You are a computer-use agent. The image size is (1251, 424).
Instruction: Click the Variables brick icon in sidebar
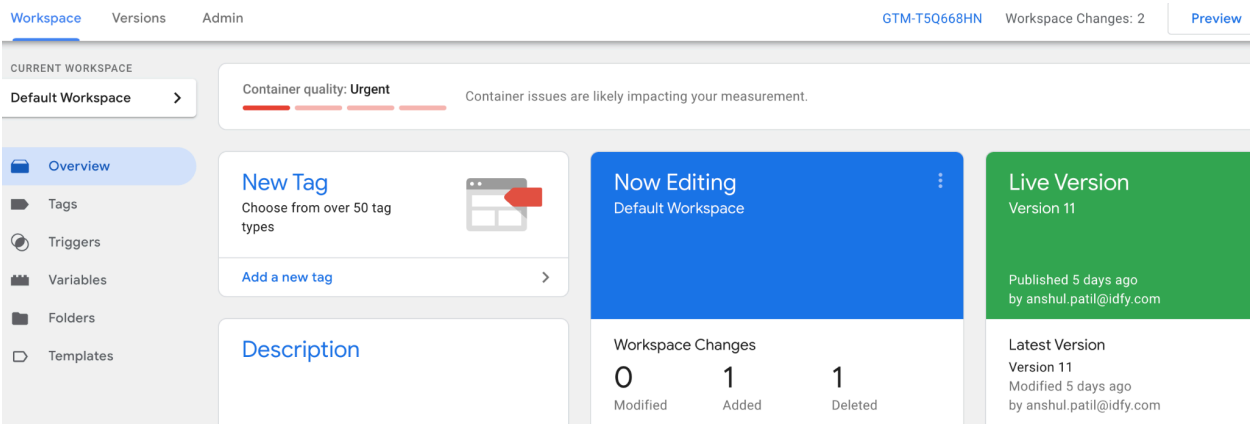(x=20, y=281)
